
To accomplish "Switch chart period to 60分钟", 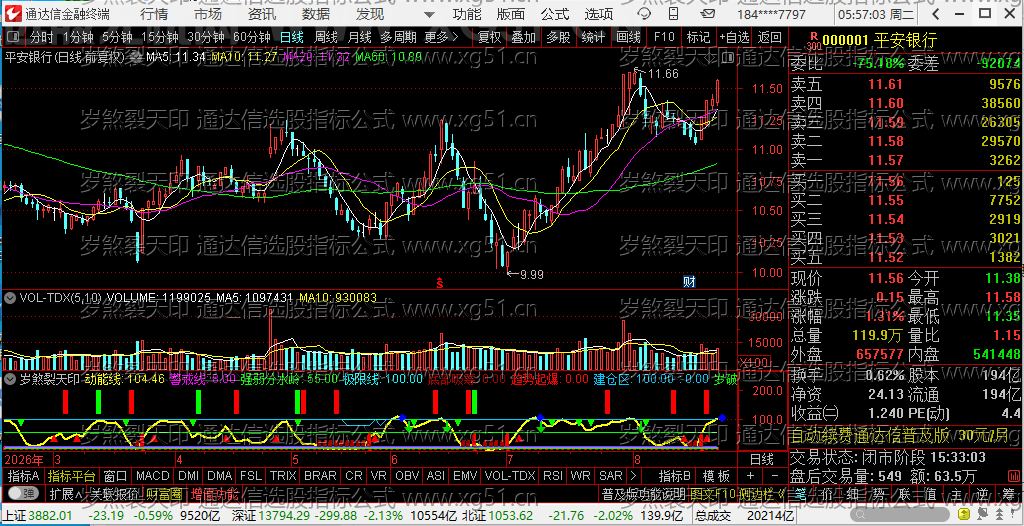I will (251, 37).
